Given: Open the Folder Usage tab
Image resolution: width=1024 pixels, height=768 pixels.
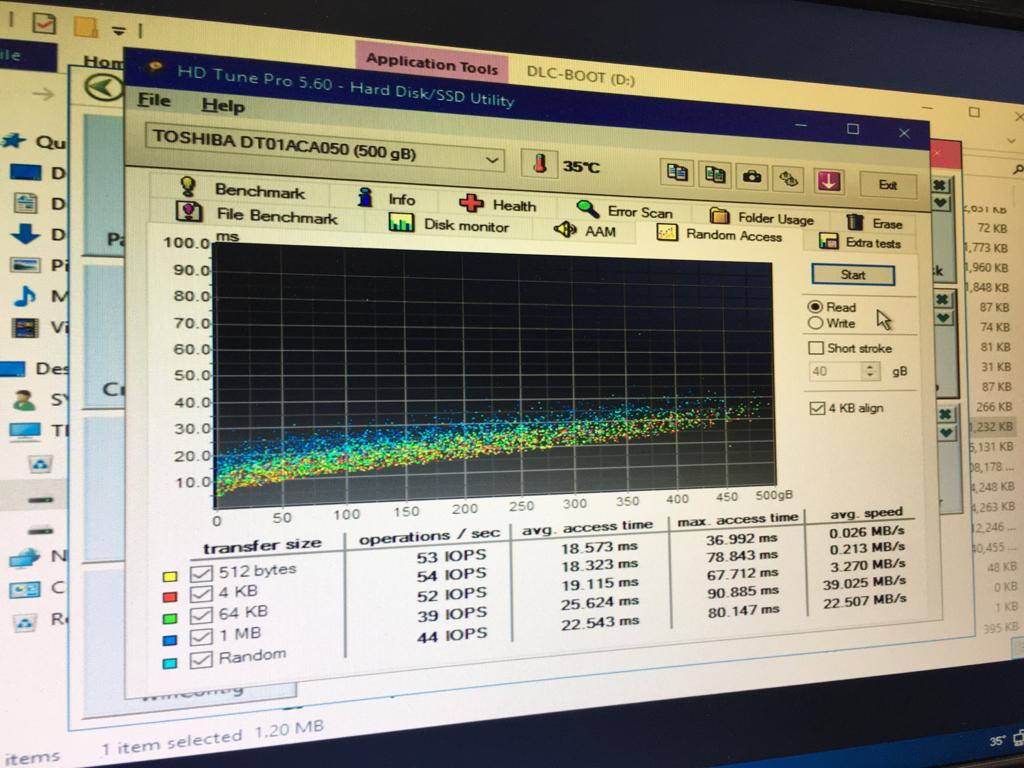Looking at the screenshot, I should pyautogui.click(x=761, y=216).
